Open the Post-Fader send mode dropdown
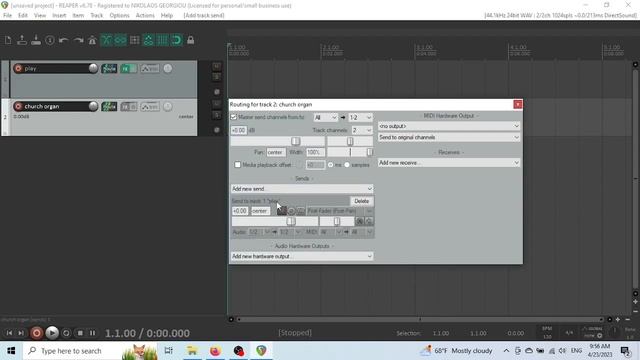Image resolution: width=640 pixels, height=360 pixels. [340, 211]
